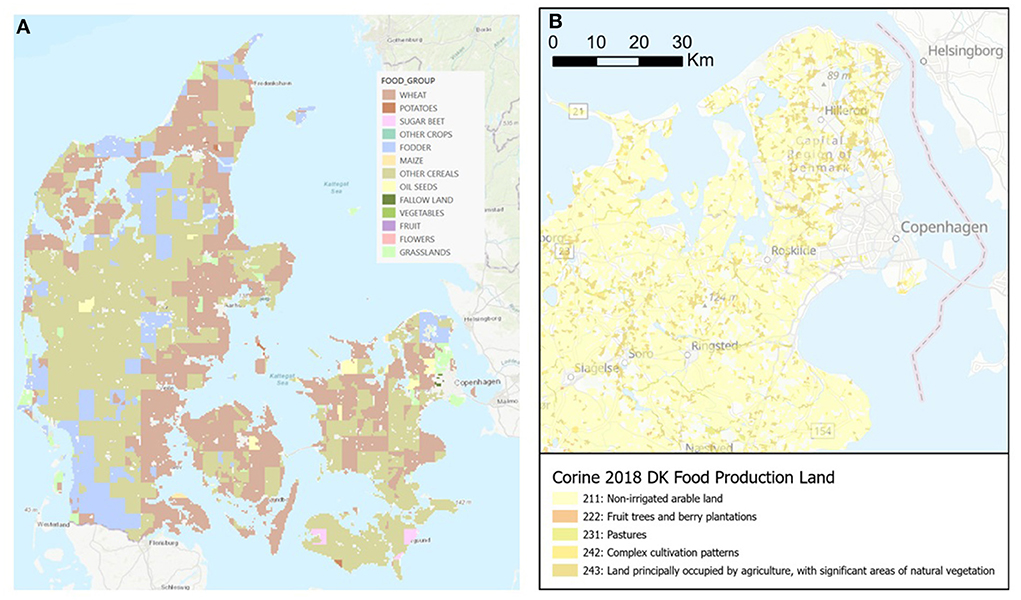The width and height of the screenshot is (1021, 600).
Task: Click the MAIZE legend swatch
Action: pos(387,160)
